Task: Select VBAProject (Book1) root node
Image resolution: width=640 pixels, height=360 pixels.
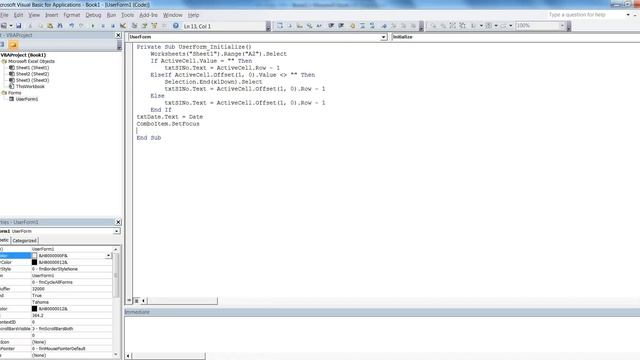Action: pos(23,55)
